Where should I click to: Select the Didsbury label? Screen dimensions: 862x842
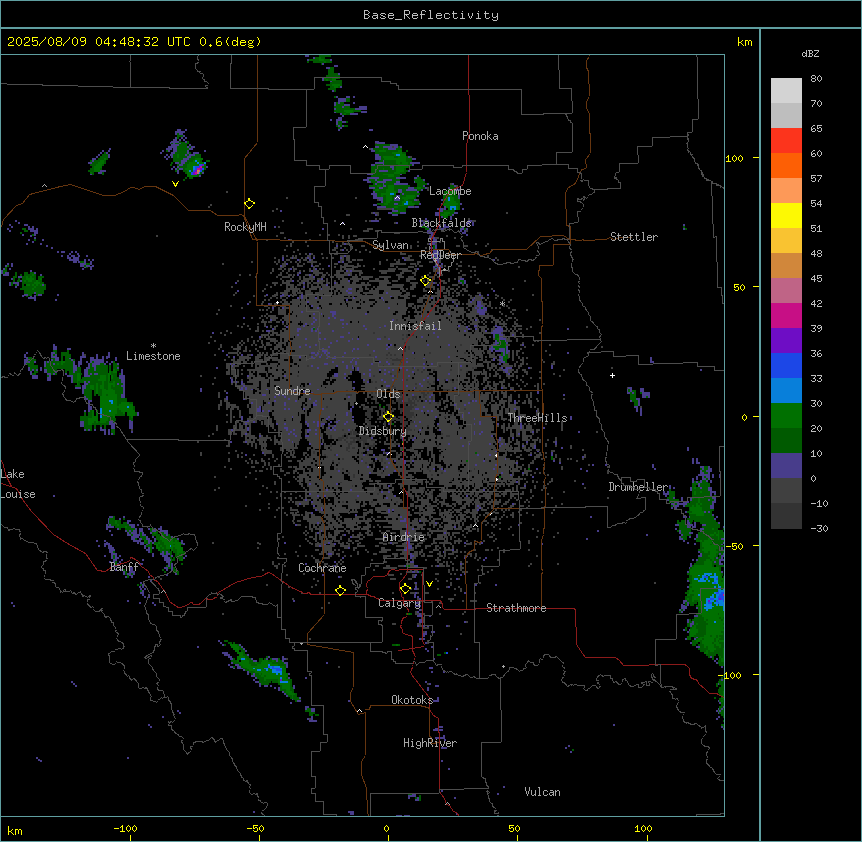(383, 431)
